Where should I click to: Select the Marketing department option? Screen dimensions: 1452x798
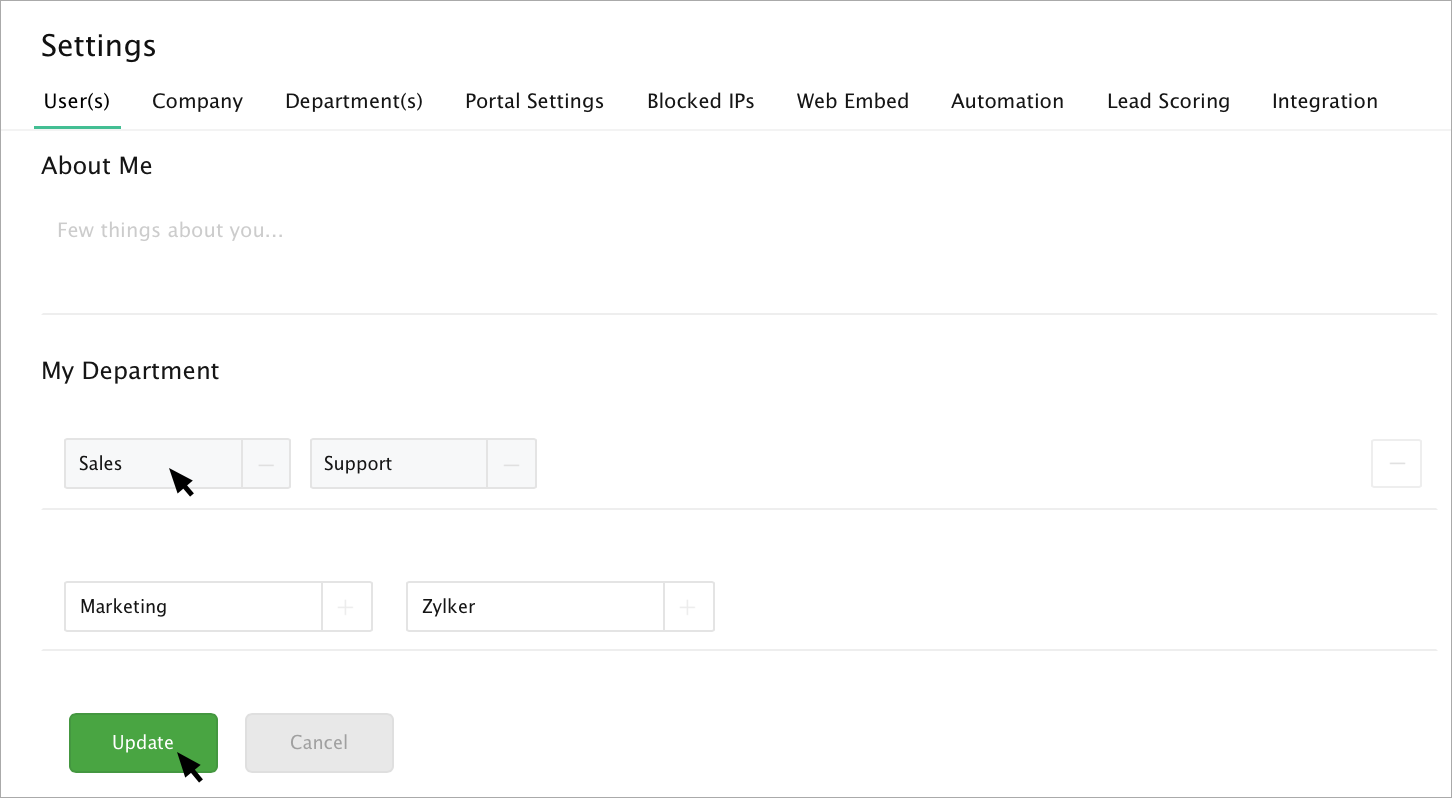coord(193,607)
